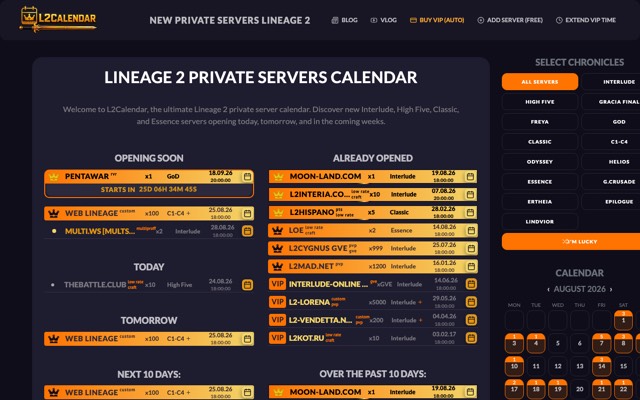
Task: Select the High Five chronicle filter
Action: click(540, 102)
